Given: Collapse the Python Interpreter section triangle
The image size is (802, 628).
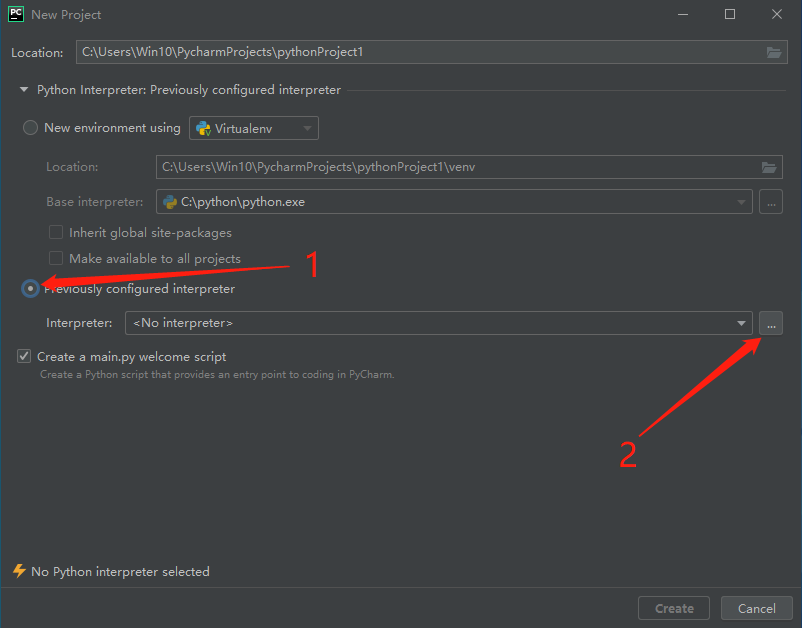Looking at the screenshot, I should coord(24,89).
